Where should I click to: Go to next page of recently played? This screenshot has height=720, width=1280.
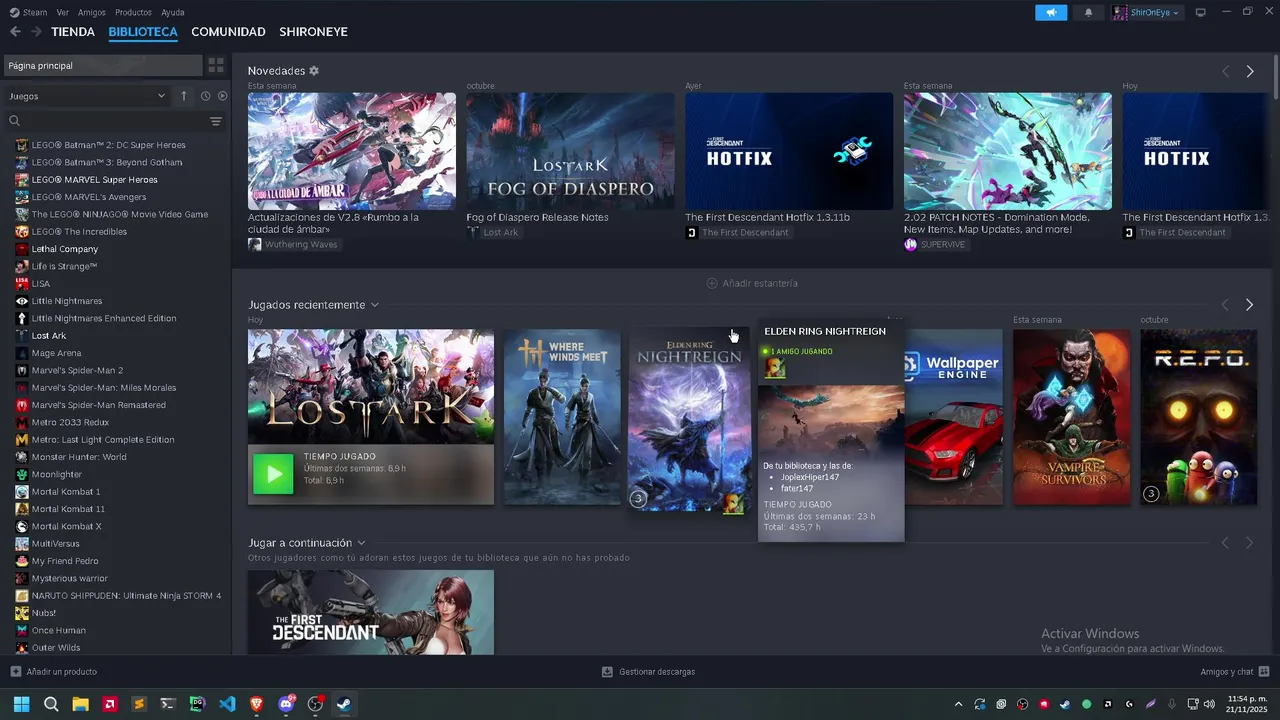point(1250,305)
